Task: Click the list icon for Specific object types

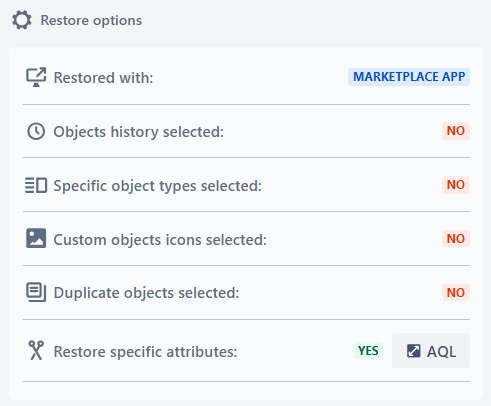Action: pos(36,185)
